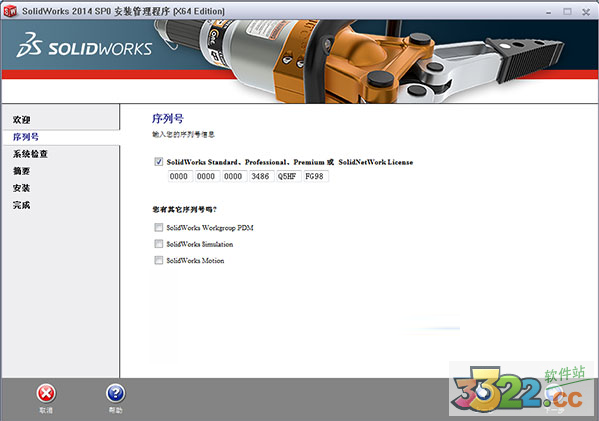Click the next step arrow icon
The width and height of the screenshot is (599, 421).
click(x=554, y=393)
